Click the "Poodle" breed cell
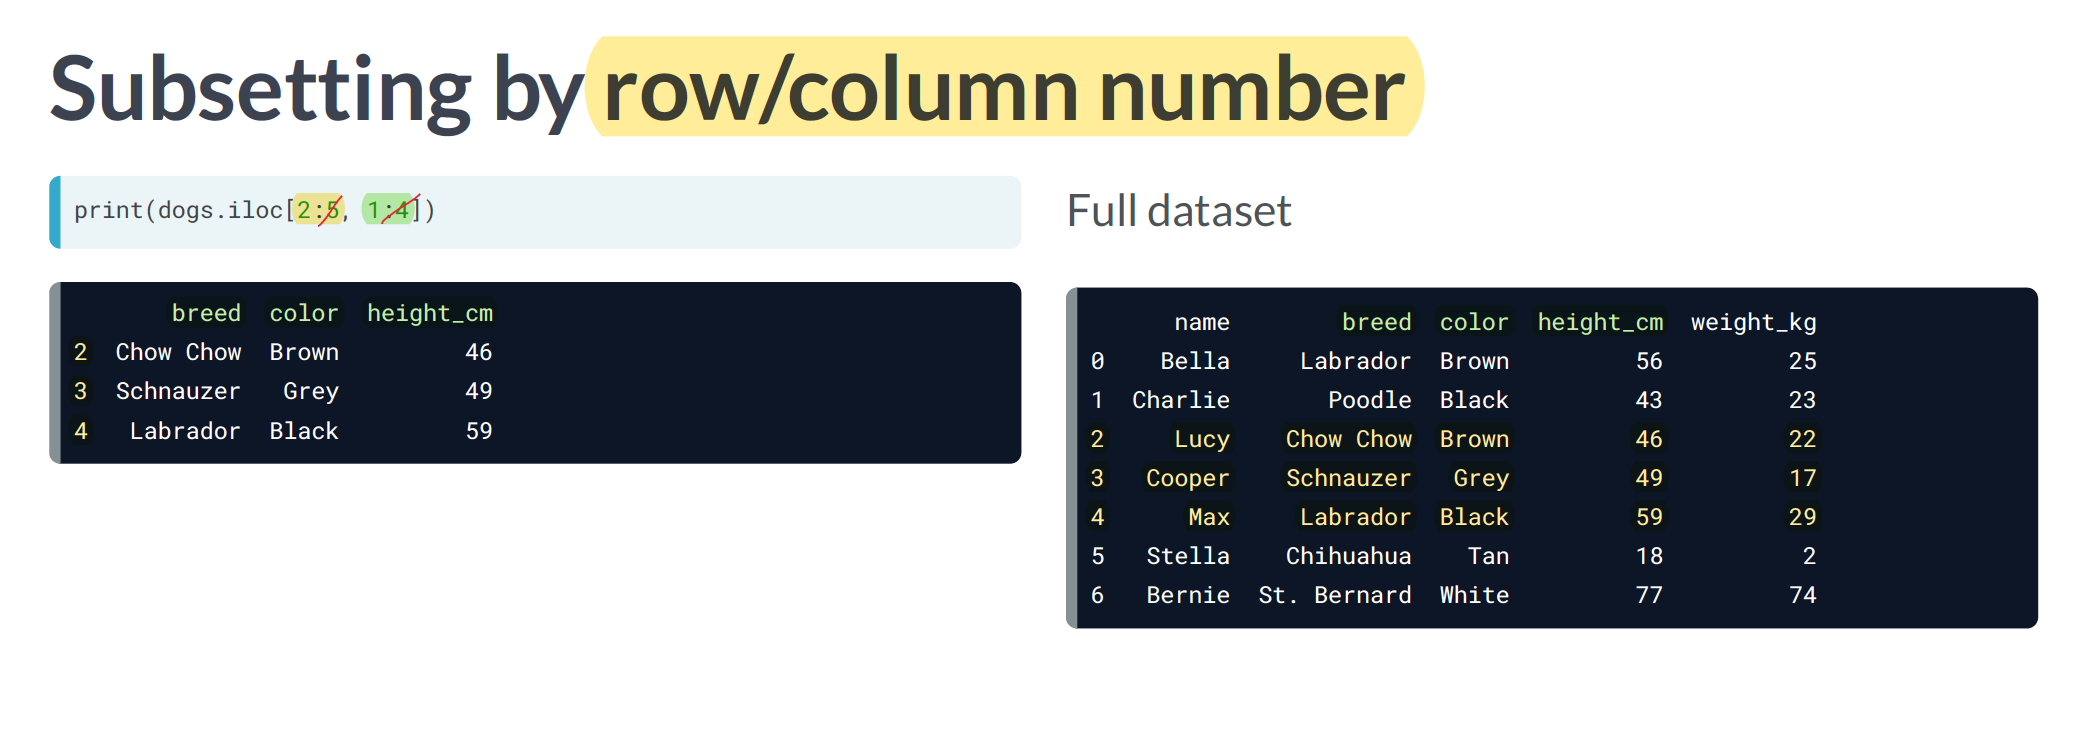The image size is (2094, 750). [1370, 400]
